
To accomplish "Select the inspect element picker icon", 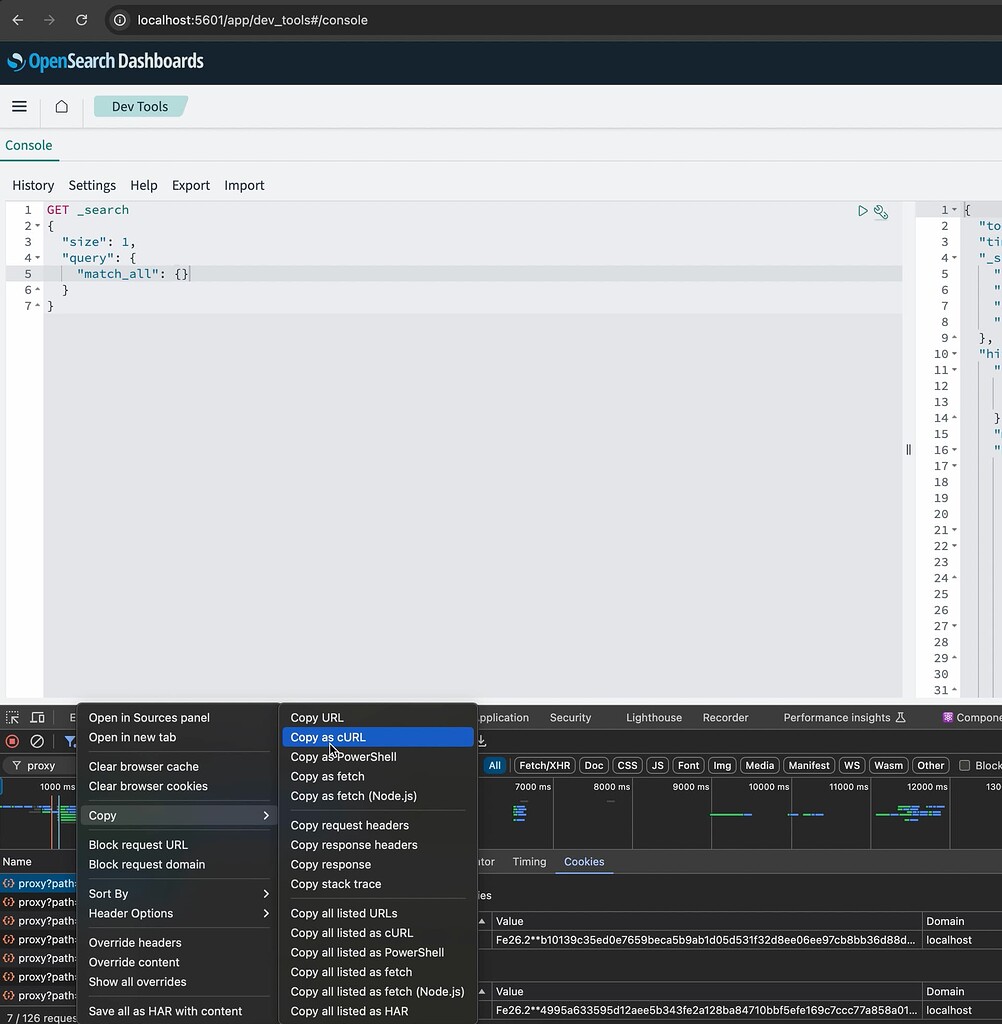I will click(x=13, y=718).
